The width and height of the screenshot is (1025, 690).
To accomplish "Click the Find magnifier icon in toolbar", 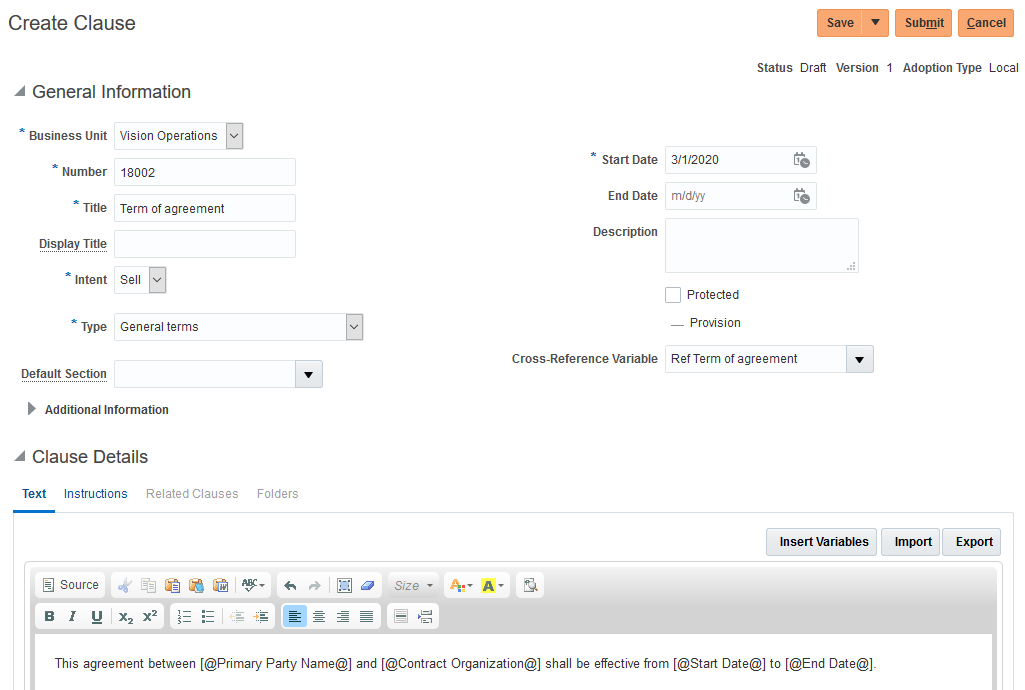I will click(x=530, y=585).
